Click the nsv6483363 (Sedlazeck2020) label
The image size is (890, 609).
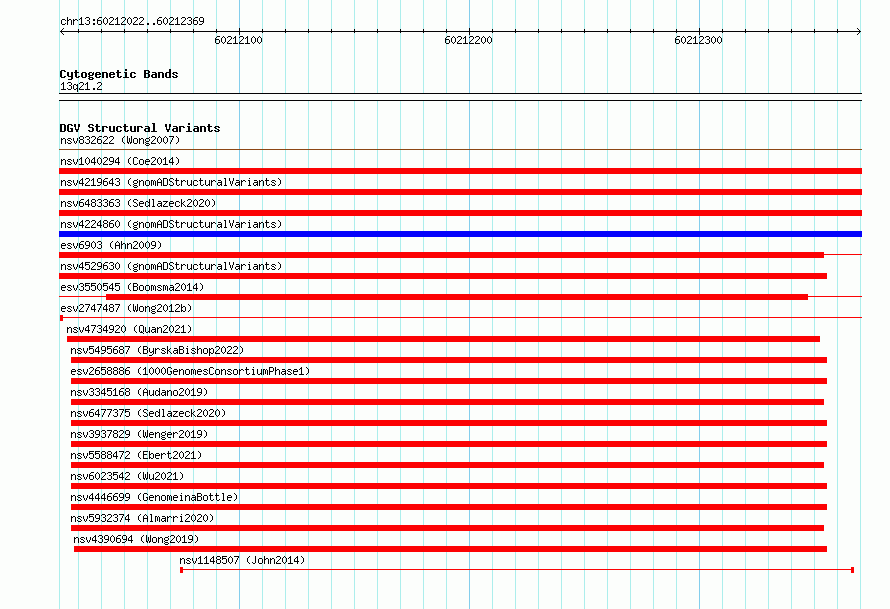[x=138, y=203]
